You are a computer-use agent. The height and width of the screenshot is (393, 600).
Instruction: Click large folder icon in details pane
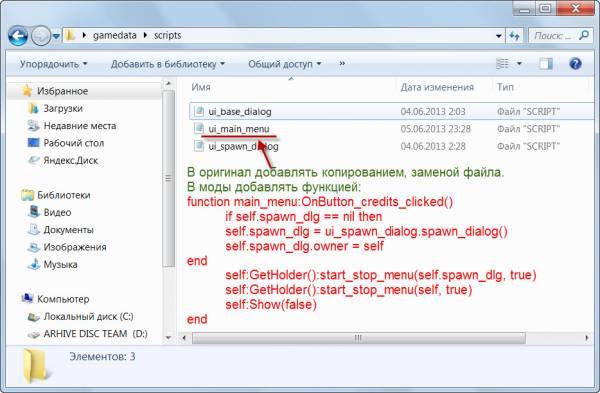coord(35,365)
